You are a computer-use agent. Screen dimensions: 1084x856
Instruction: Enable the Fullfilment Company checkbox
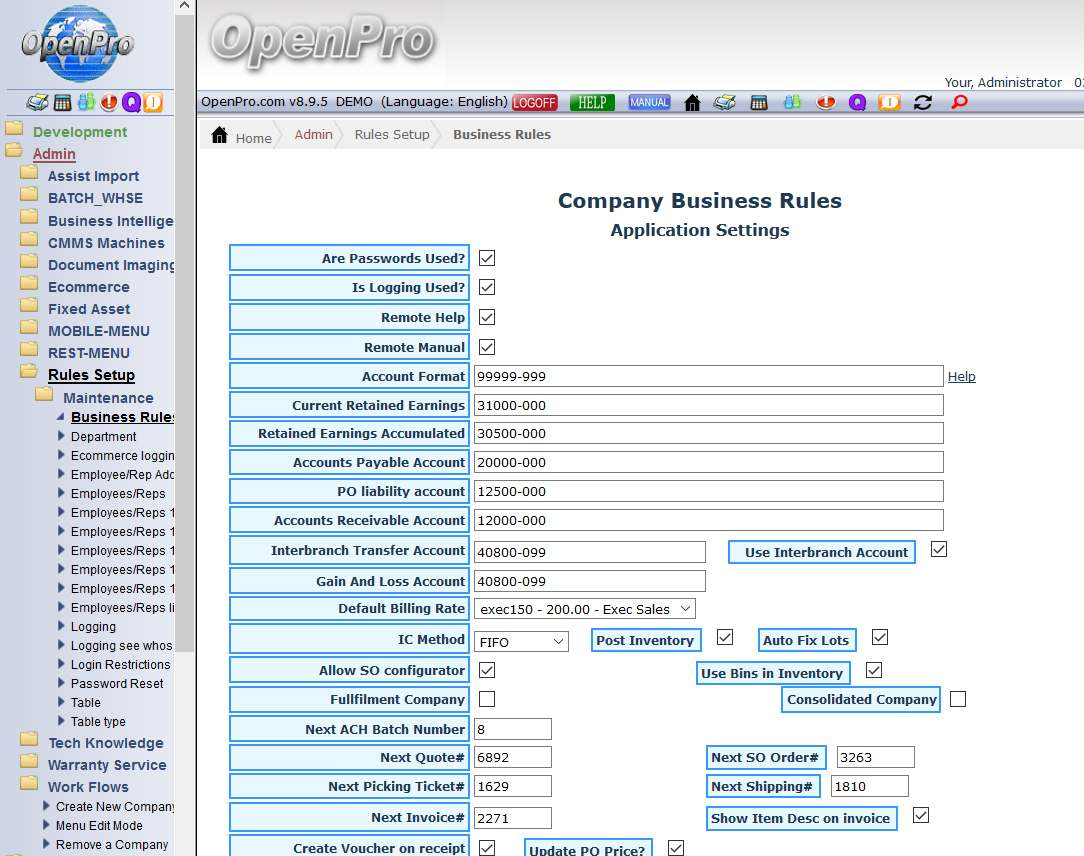[x=487, y=699]
